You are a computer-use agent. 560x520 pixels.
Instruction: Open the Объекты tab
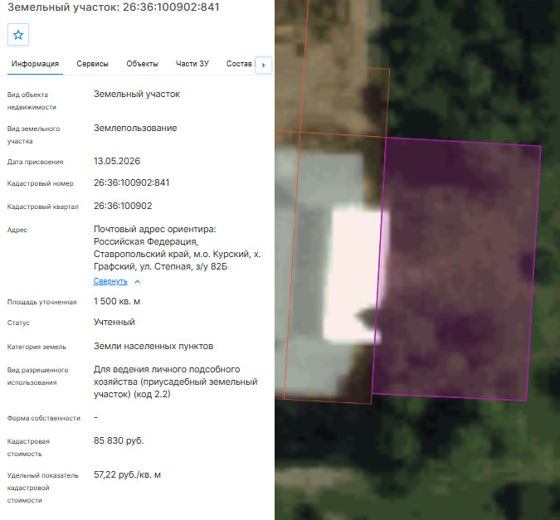coord(142,64)
